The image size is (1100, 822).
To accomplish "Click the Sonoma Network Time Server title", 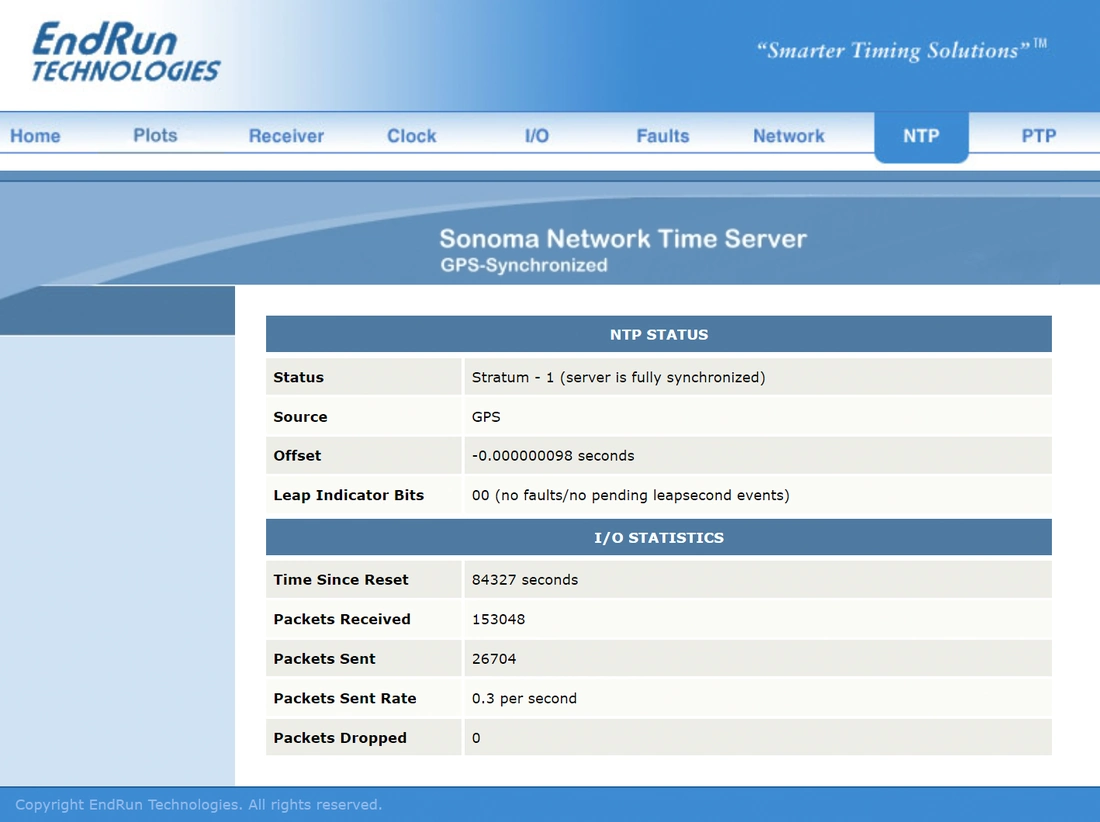I will [x=623, y=238].
